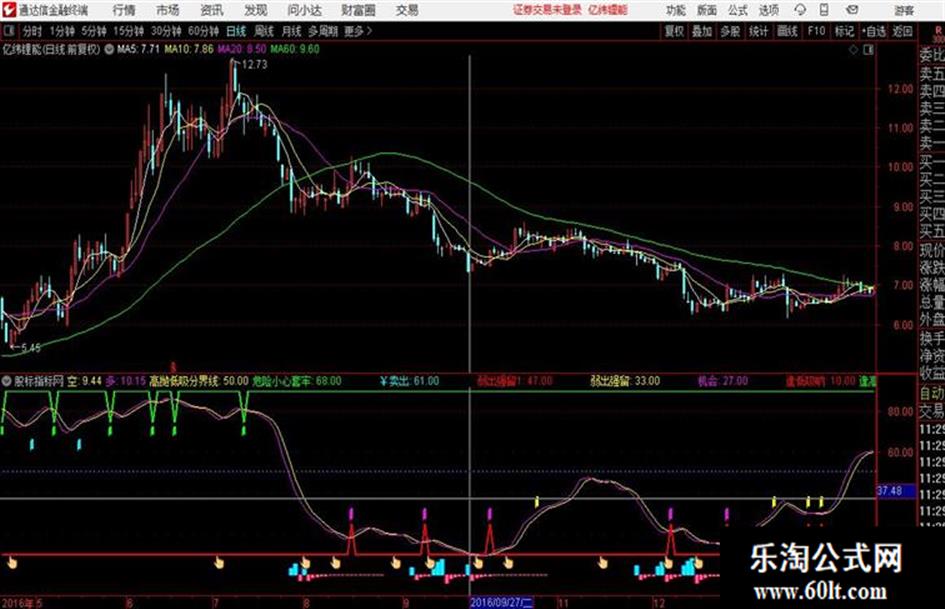Open the 资讯 menu
Viewport: 945px width, 609px height.
[x=212, y=10]
